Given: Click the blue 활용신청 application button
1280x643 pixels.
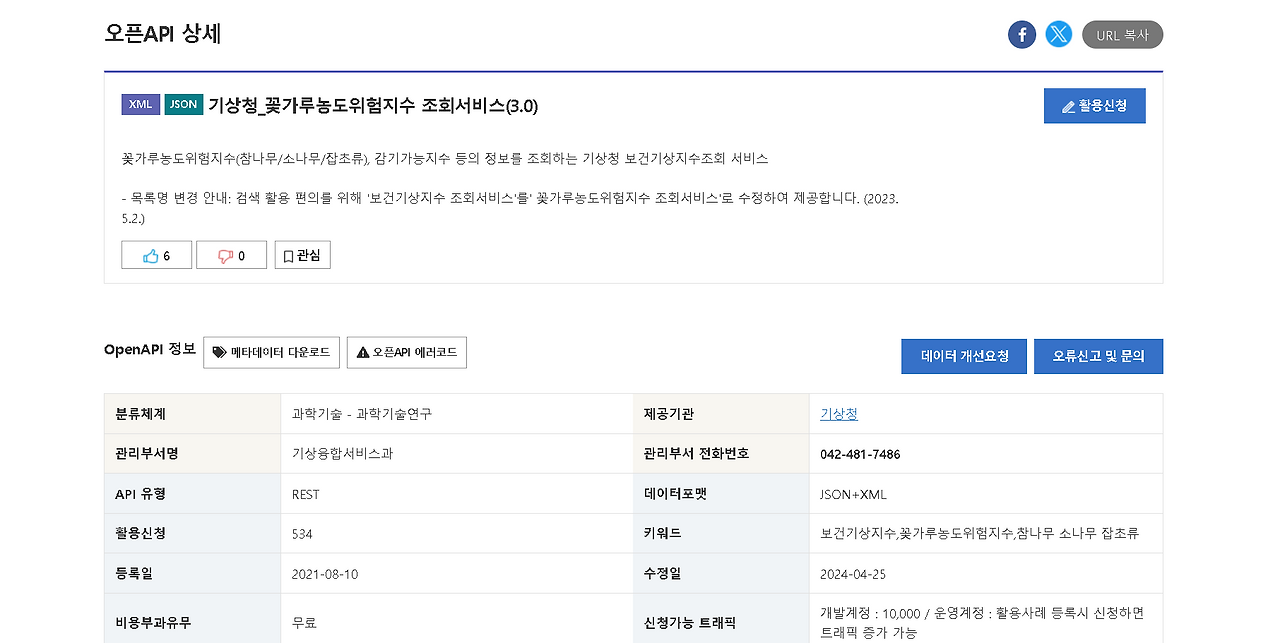Looking at the screenshot, I should [1094, 105].
